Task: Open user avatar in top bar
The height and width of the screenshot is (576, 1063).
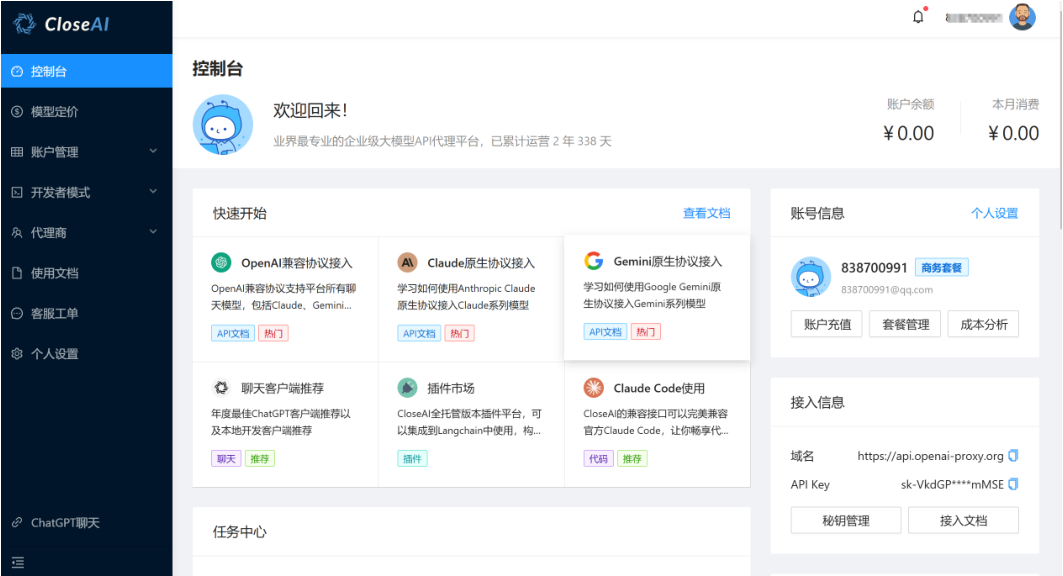Action: 1022,17
